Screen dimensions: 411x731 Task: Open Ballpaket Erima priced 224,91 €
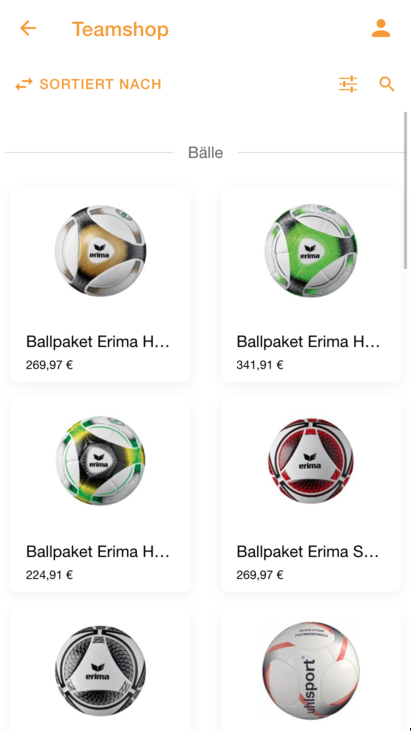click(x=100, y=495)
